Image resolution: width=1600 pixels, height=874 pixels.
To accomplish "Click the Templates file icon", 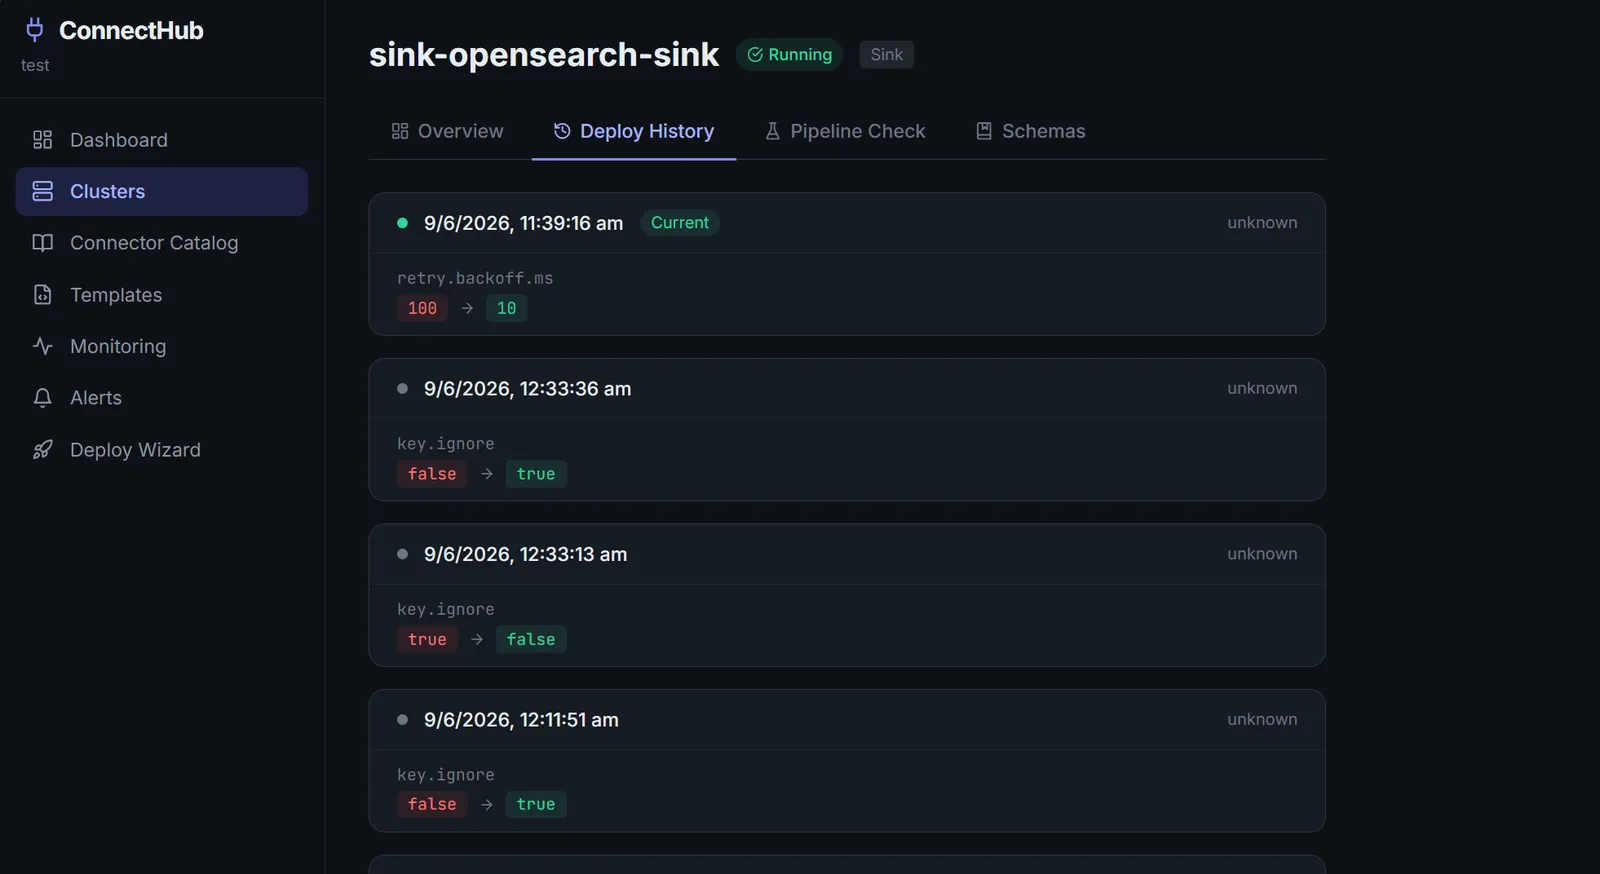I will tap(42, 295).
